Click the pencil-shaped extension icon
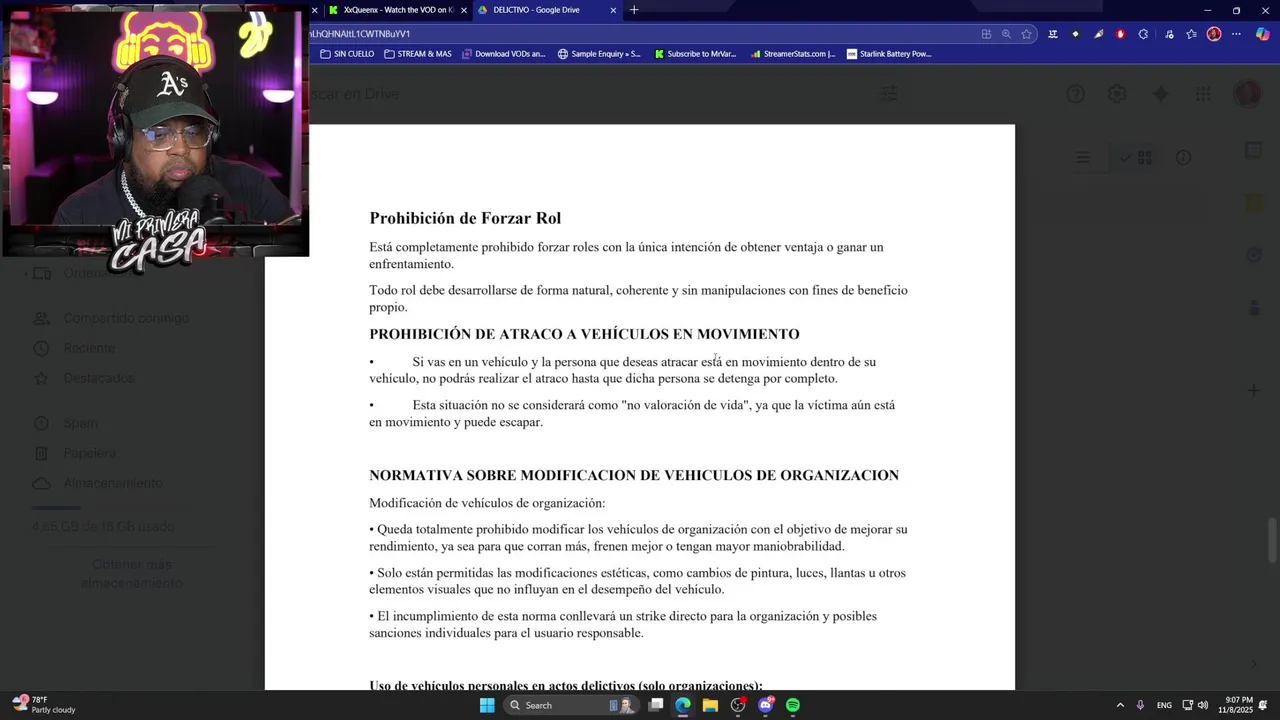The height and width of the screenshot is (720, 1280). click(1098, 34)
